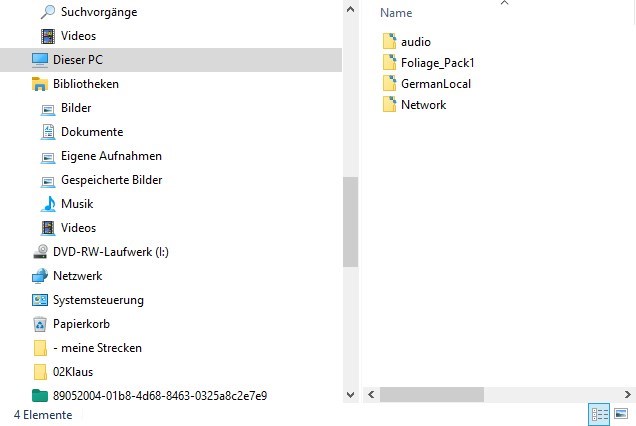The height and width of the screenshot is (426, 636).
Task: Open the Musik note icon
Action: 48,204
